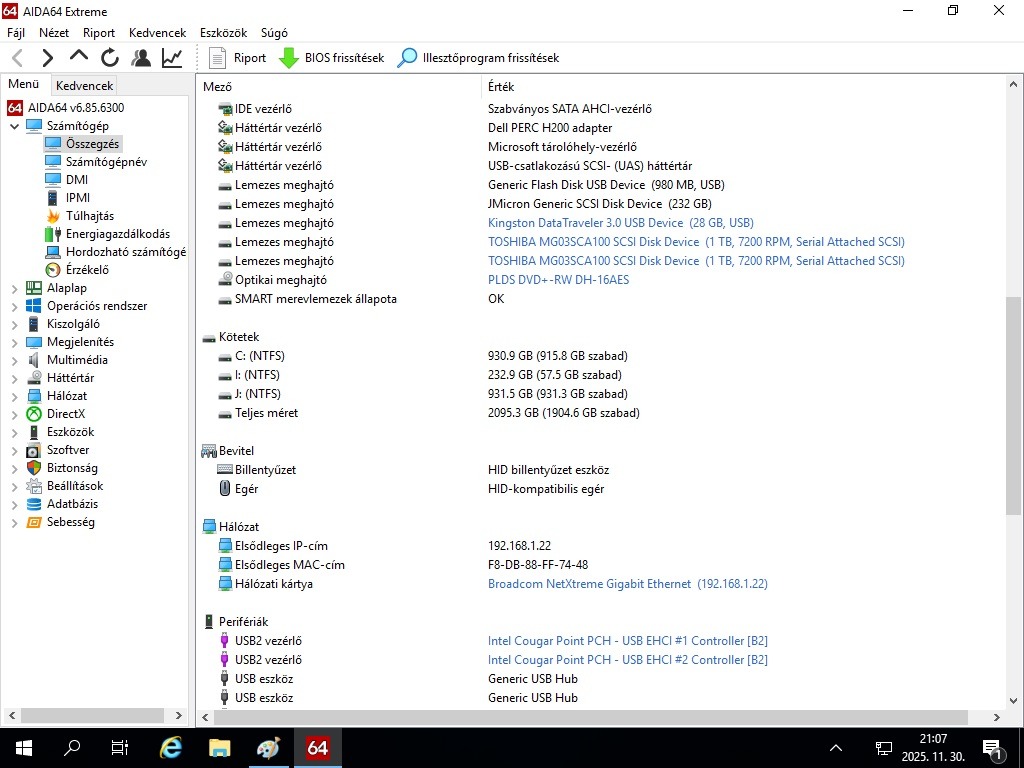Click the sidebar horizontal scrollbar right arrow
The image size is (1024, 768).
pyautogui.click(x=179, y=716)
